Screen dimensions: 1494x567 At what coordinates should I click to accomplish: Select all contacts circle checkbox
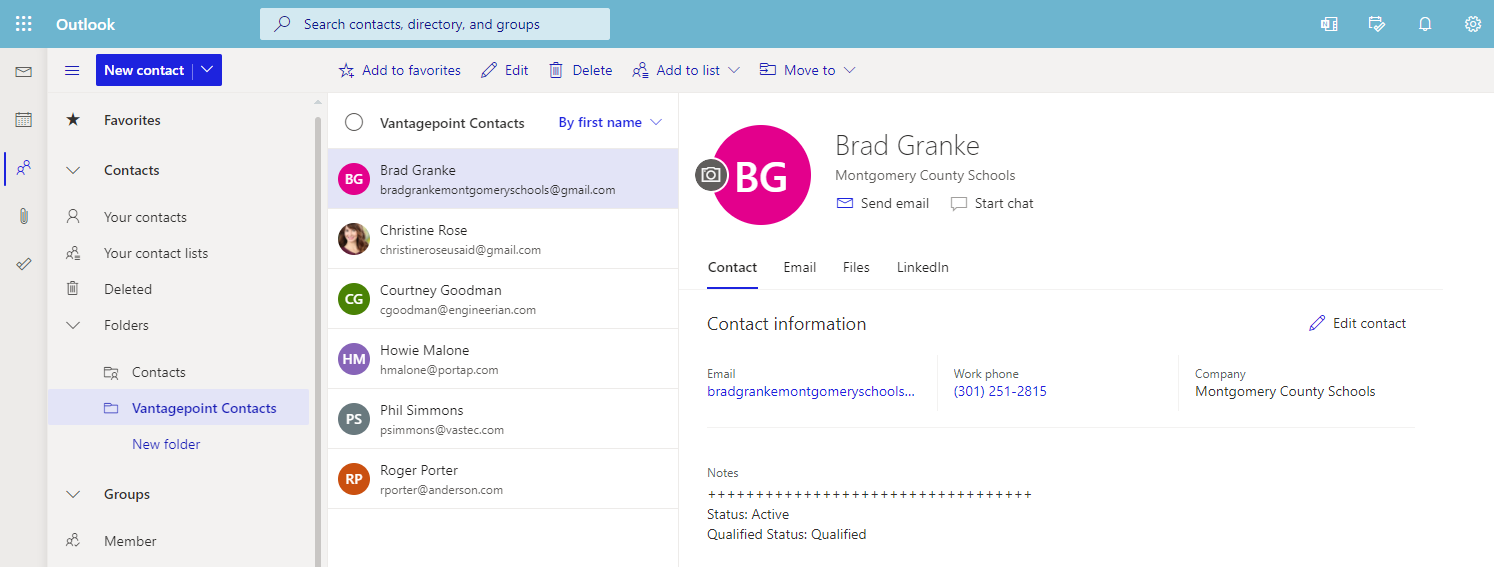click(x=354, y=122)
